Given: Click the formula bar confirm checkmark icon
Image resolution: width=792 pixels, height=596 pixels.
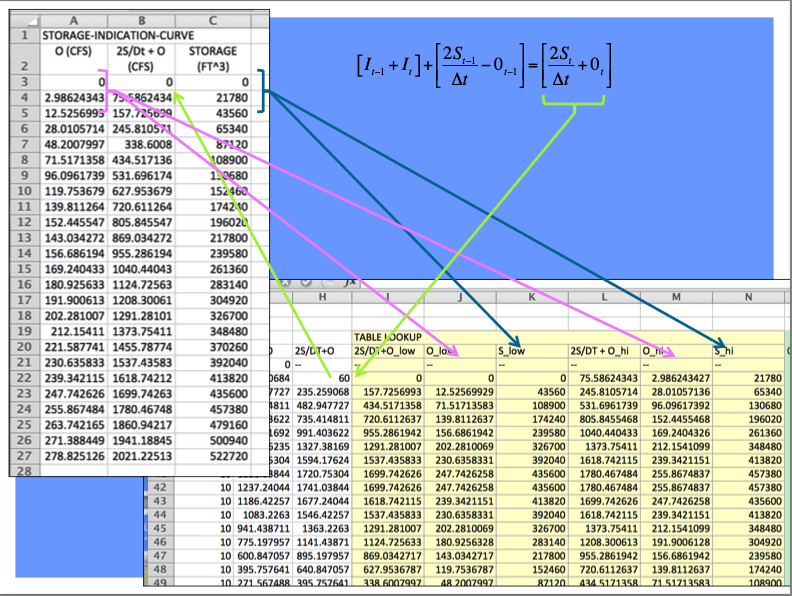Looking at the screenshot, I should pos(307,283).
